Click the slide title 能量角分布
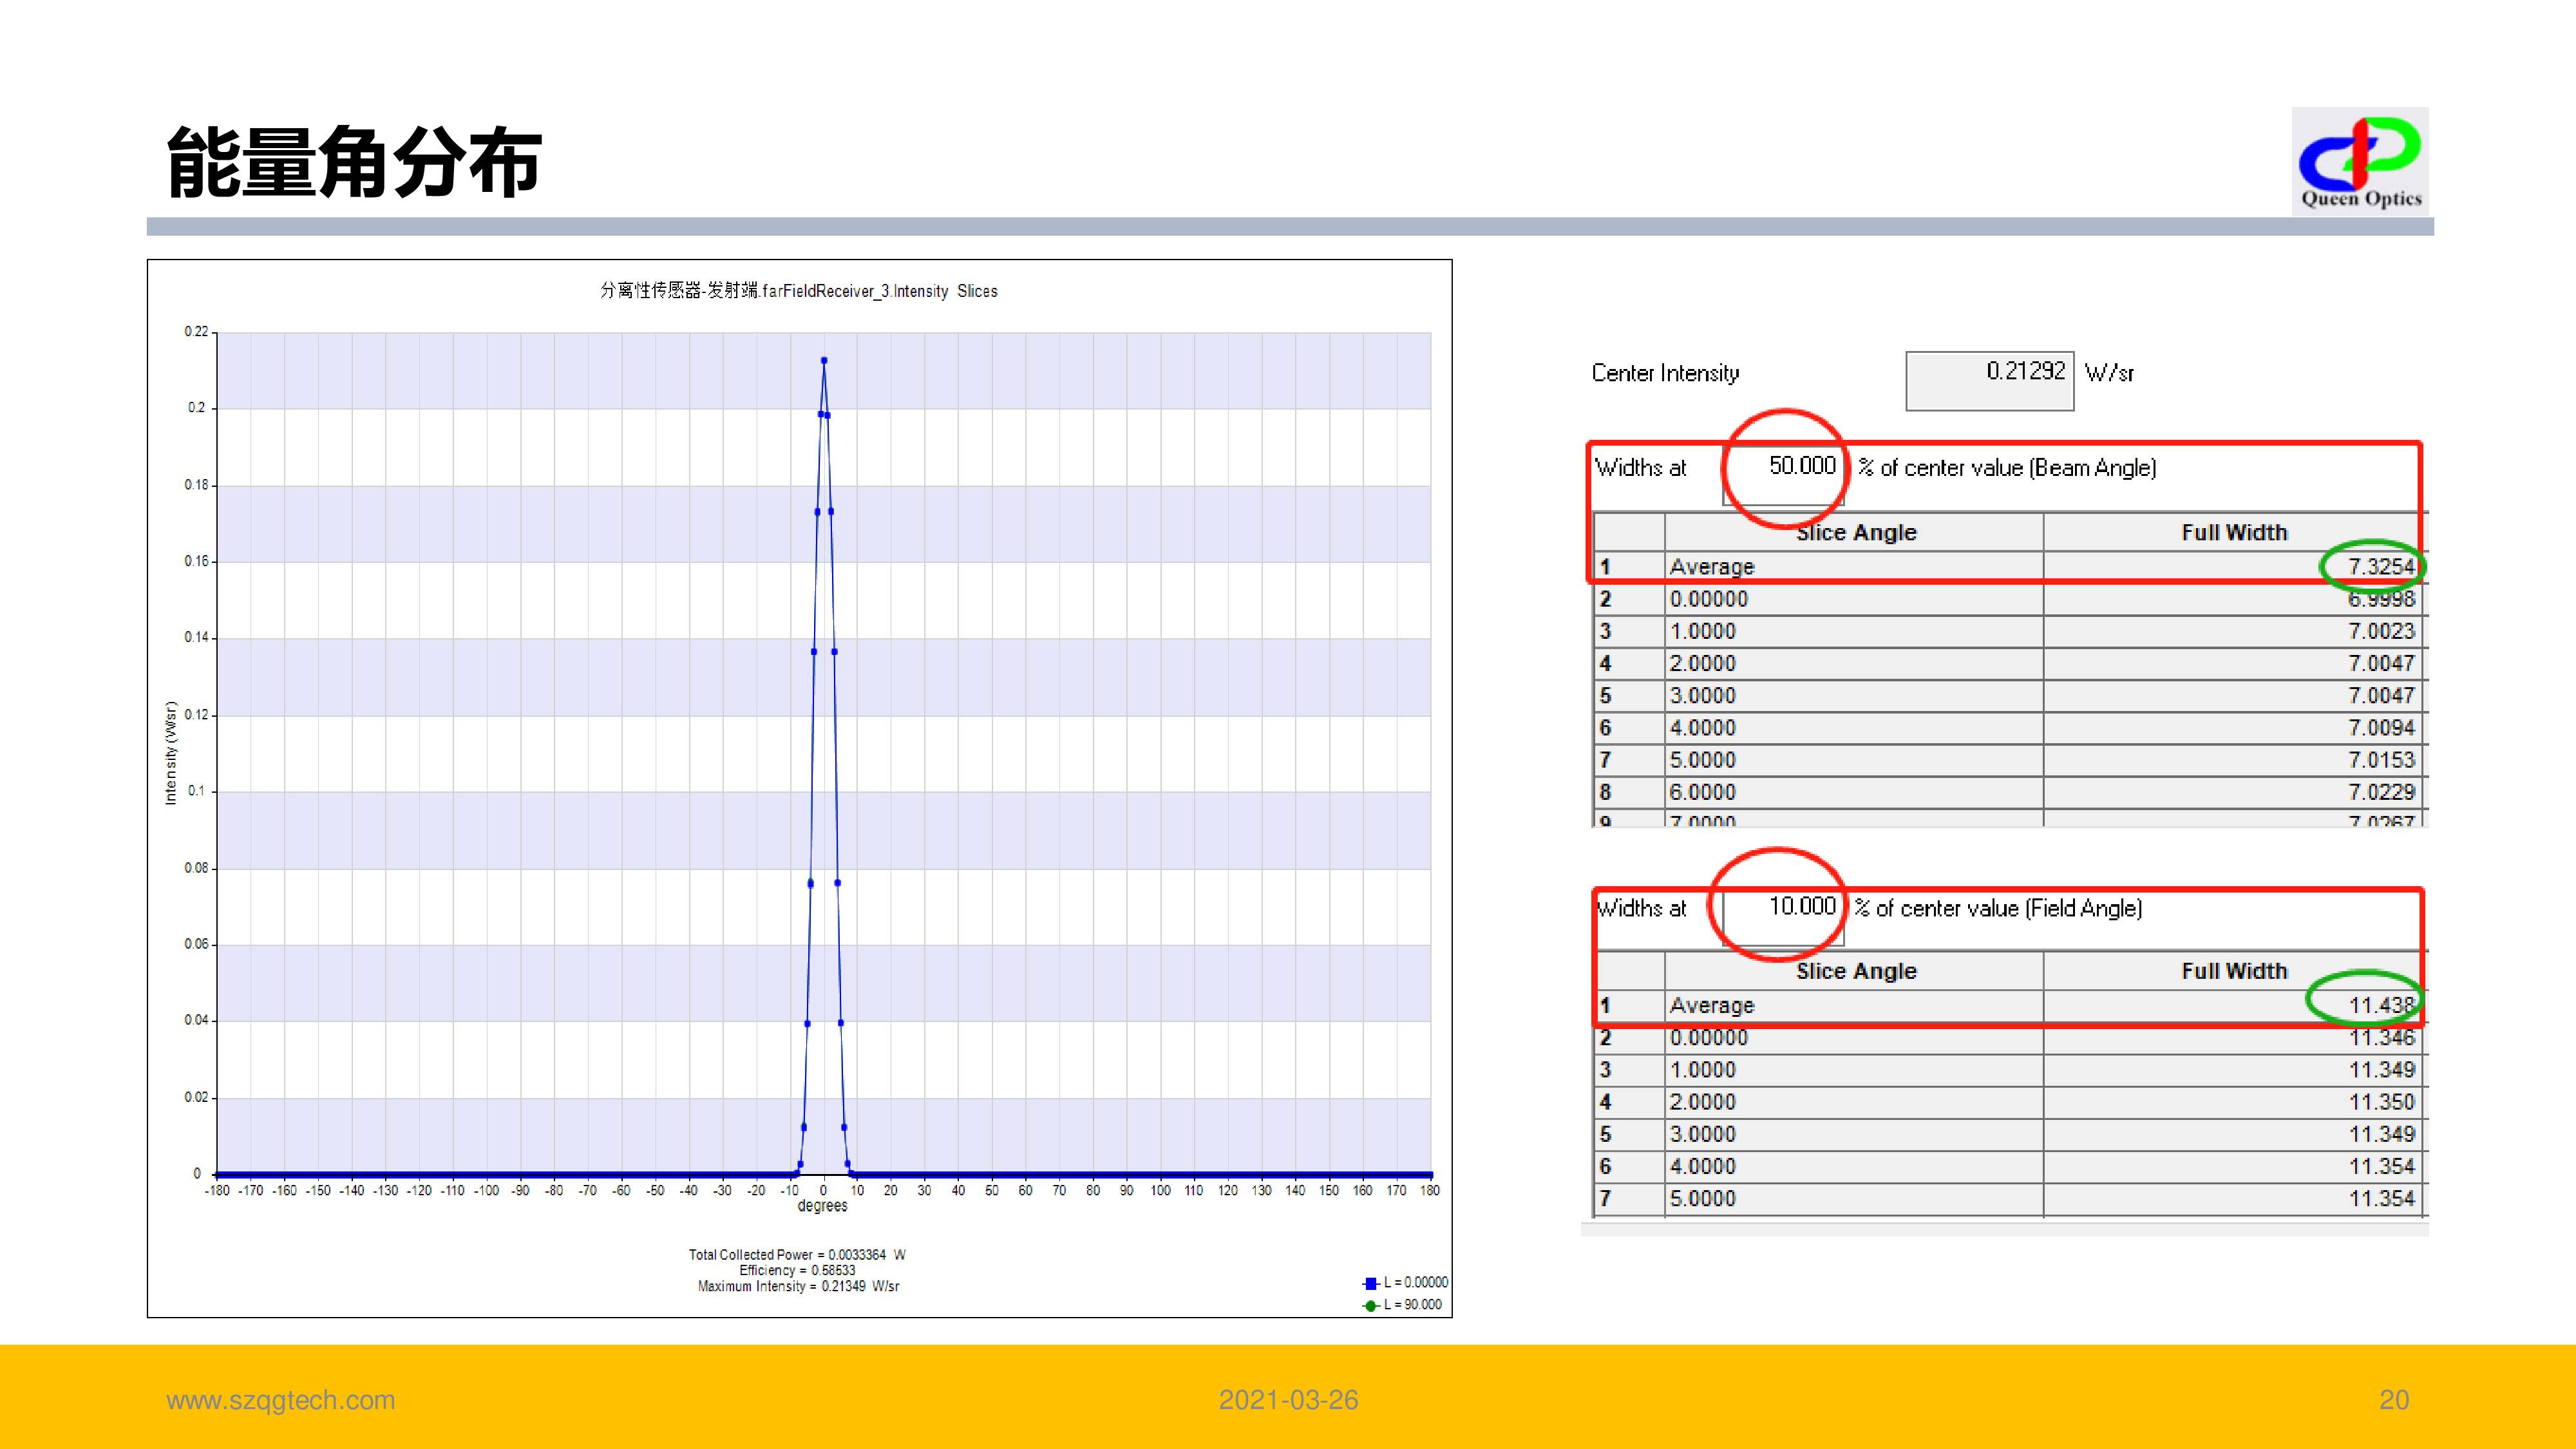The width and height of the screenshot is (2576, 1449). [354, 162]
